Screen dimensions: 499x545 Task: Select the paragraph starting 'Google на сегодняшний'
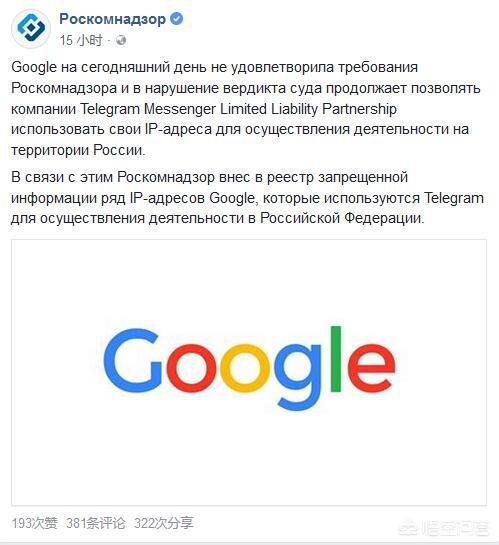pos(246,108)
